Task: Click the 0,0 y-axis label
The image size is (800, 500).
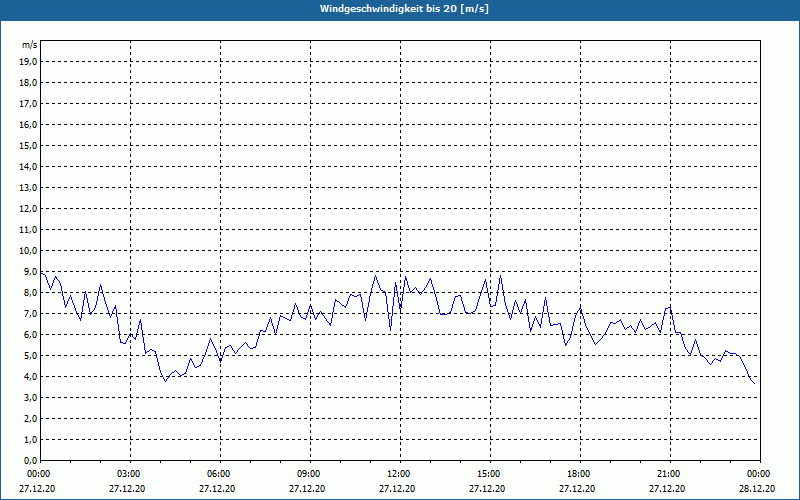Action: [x=31, y=461]
